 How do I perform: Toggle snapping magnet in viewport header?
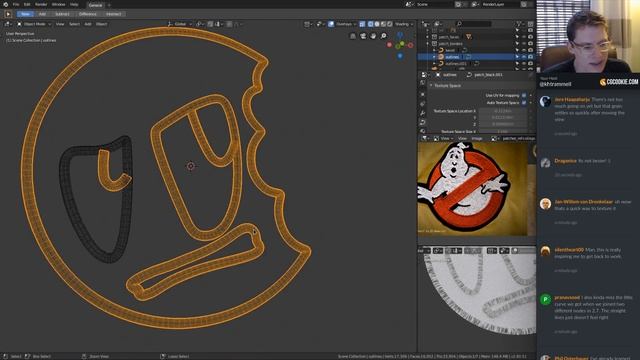tap(210, 24)
